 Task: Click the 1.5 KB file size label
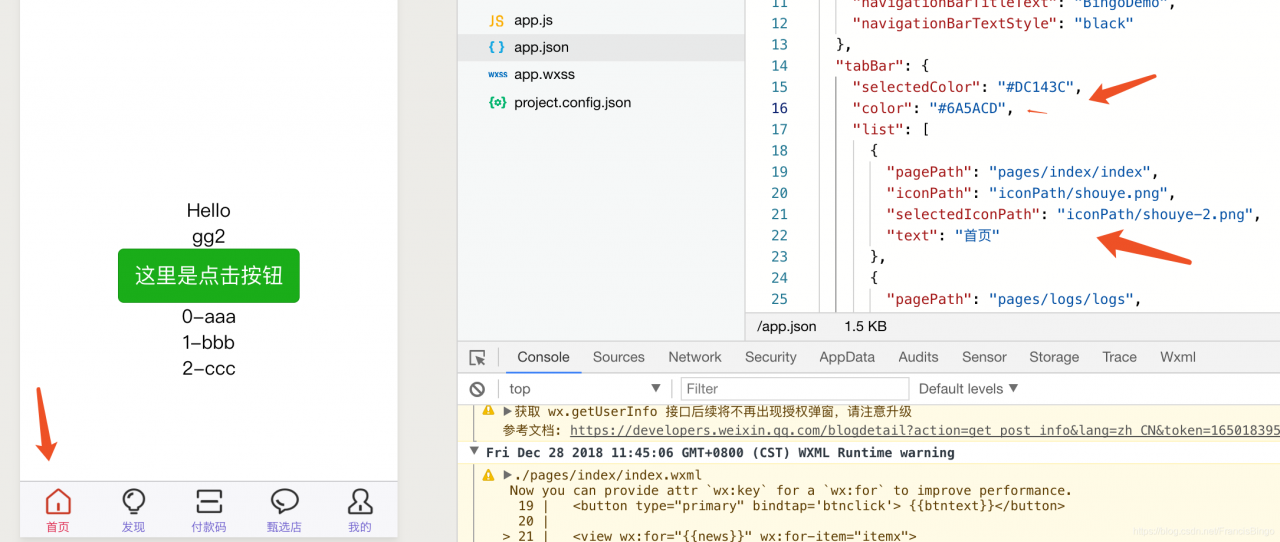pos(866,326)
